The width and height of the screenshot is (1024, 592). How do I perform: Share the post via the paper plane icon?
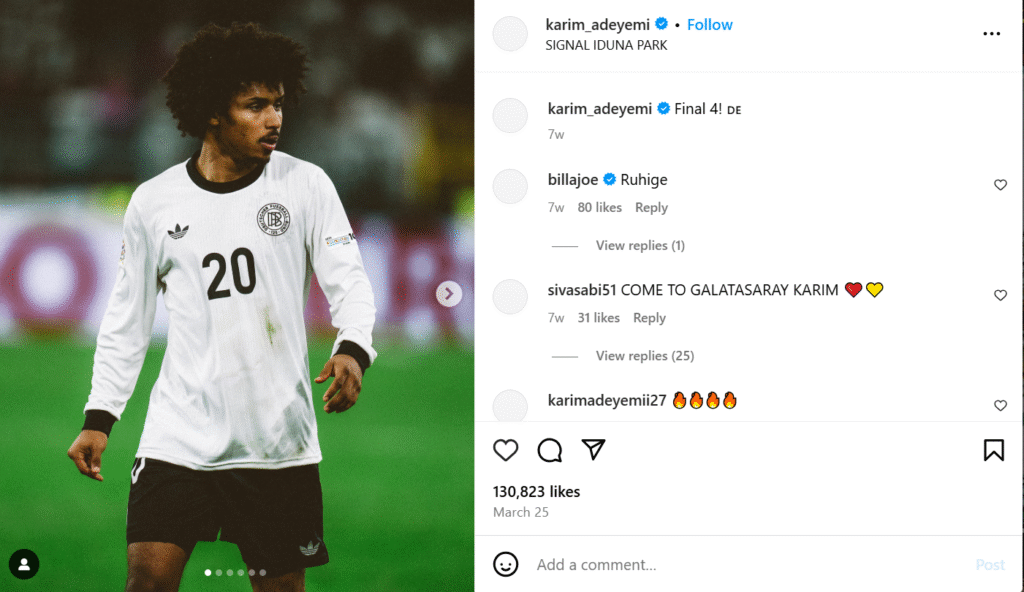(x=593, y=451)
